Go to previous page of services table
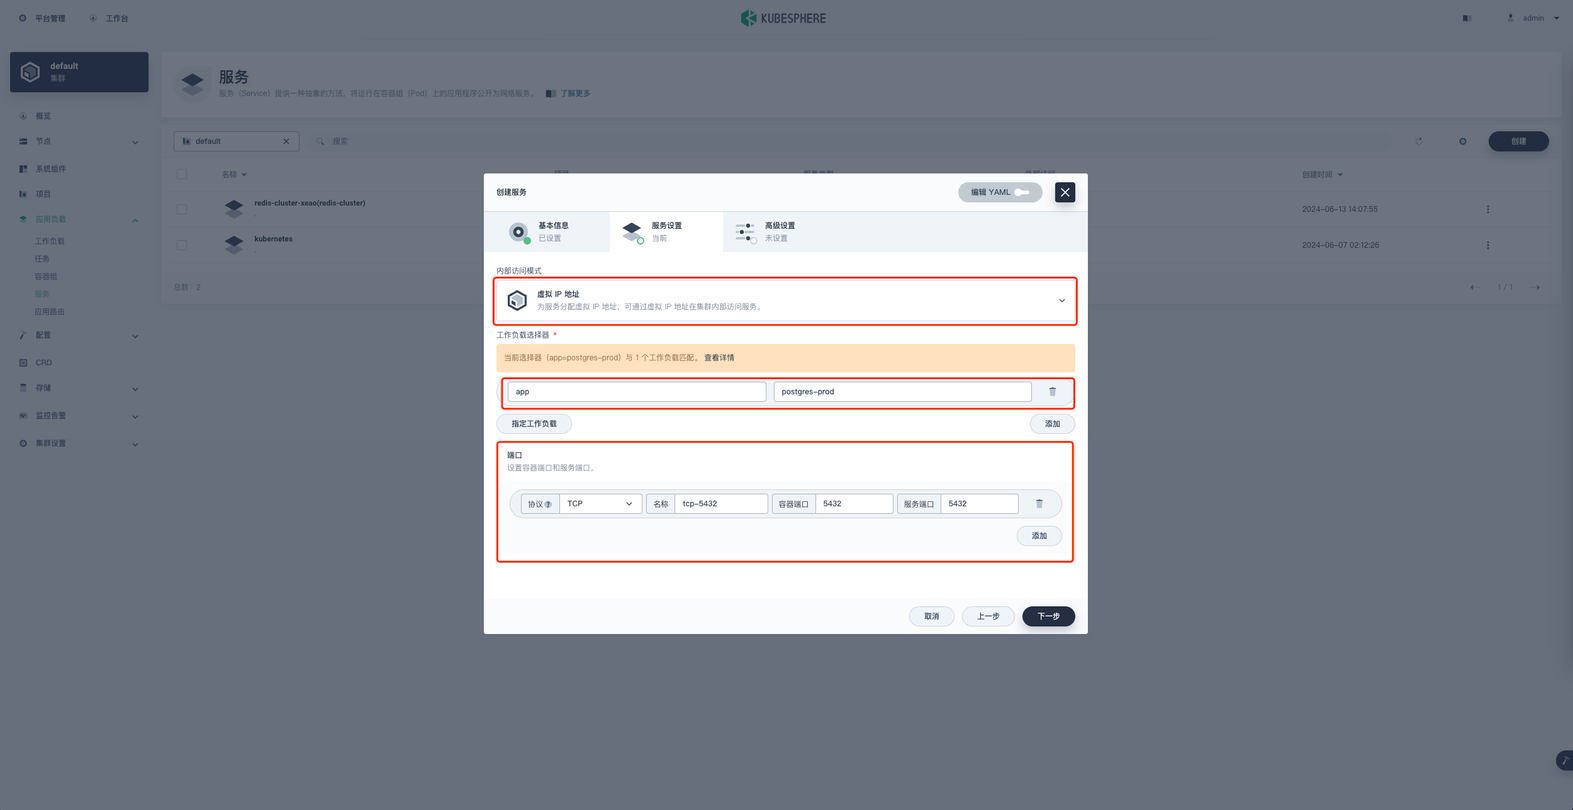The width and height of the screenshot is (1573, 810). pyautogui.click(x=1474, y=288)
